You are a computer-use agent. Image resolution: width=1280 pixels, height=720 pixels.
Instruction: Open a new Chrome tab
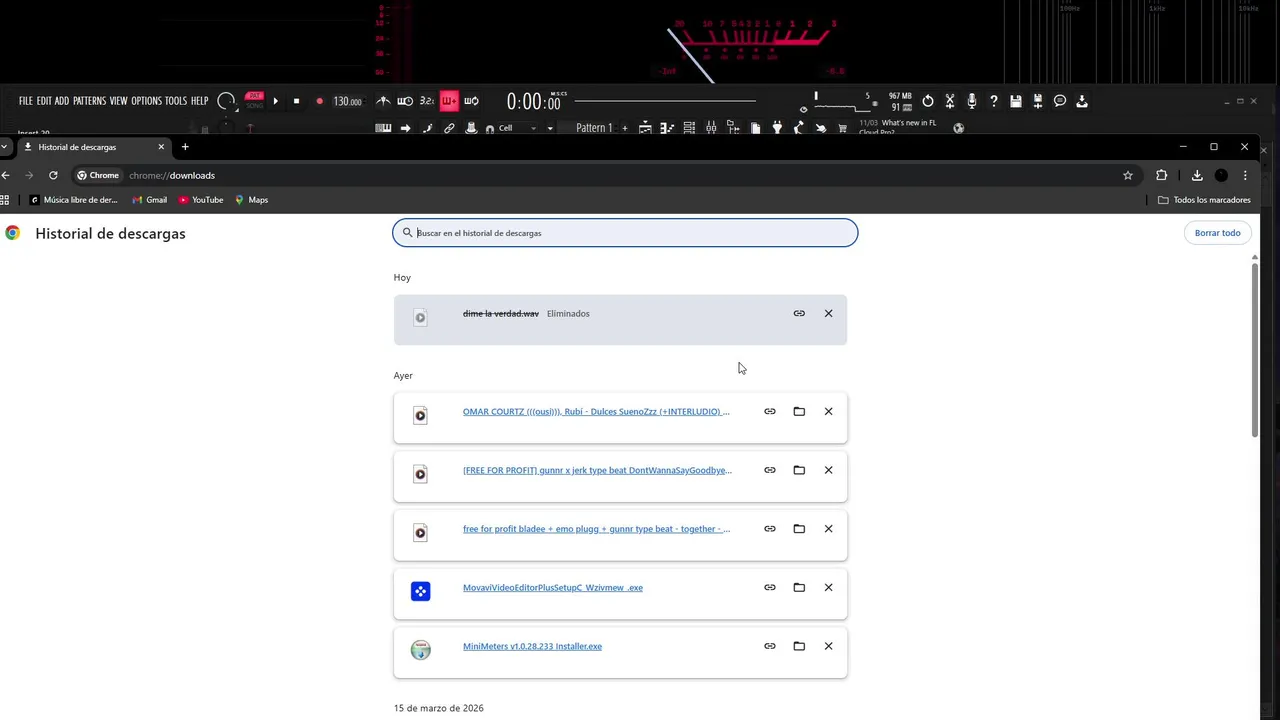coord(185,147)
